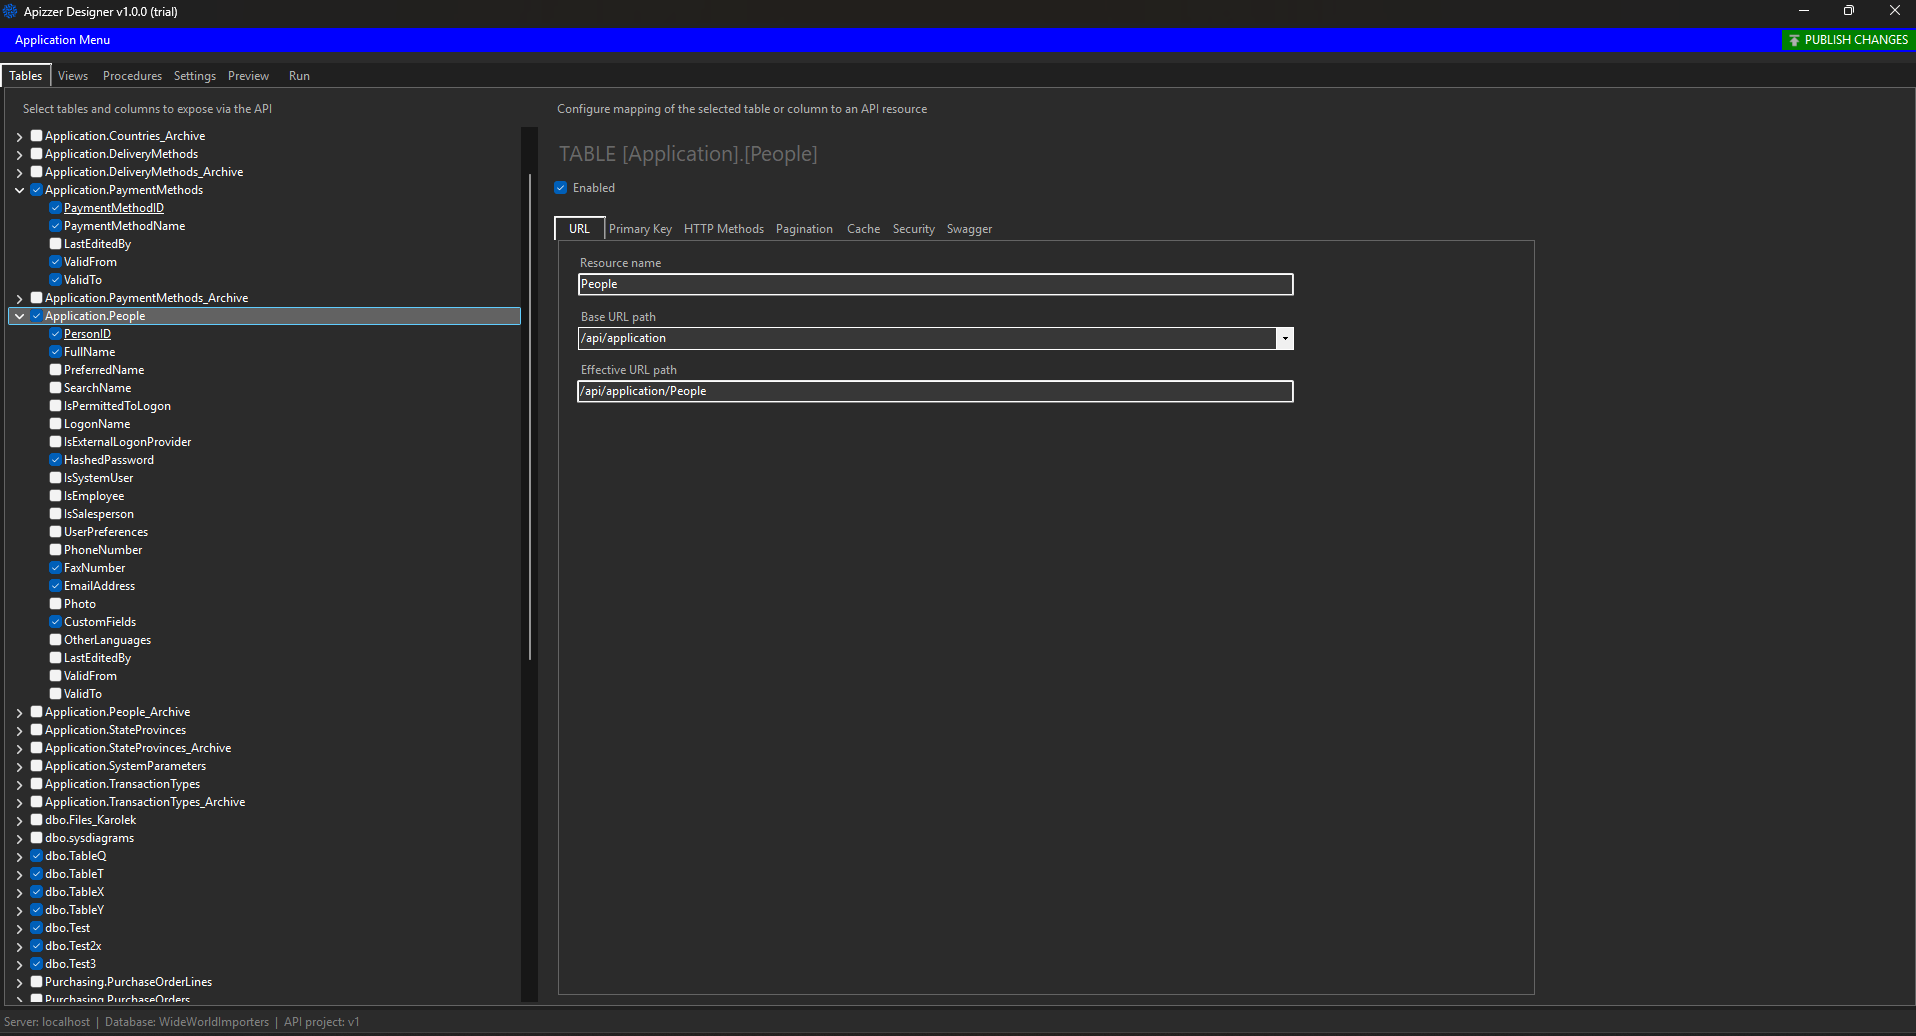The height and width of the screenshot is (1036, 1916).
Task: Check the dbo.sysdiagrams table checkbox
Action: pos(36,838)
